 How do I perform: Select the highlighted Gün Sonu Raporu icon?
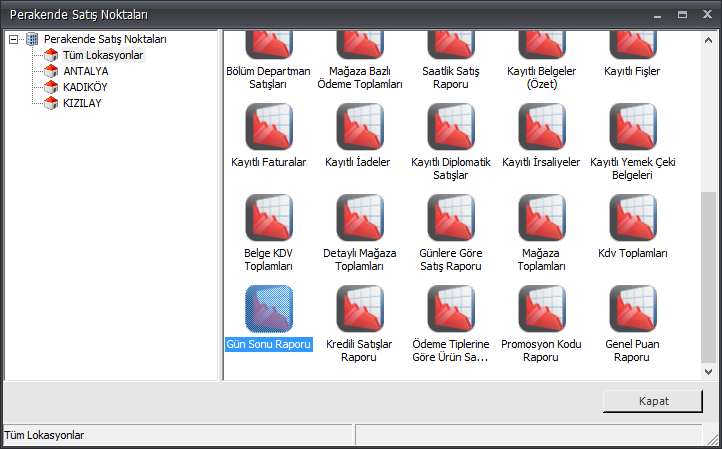coord(269,309)
